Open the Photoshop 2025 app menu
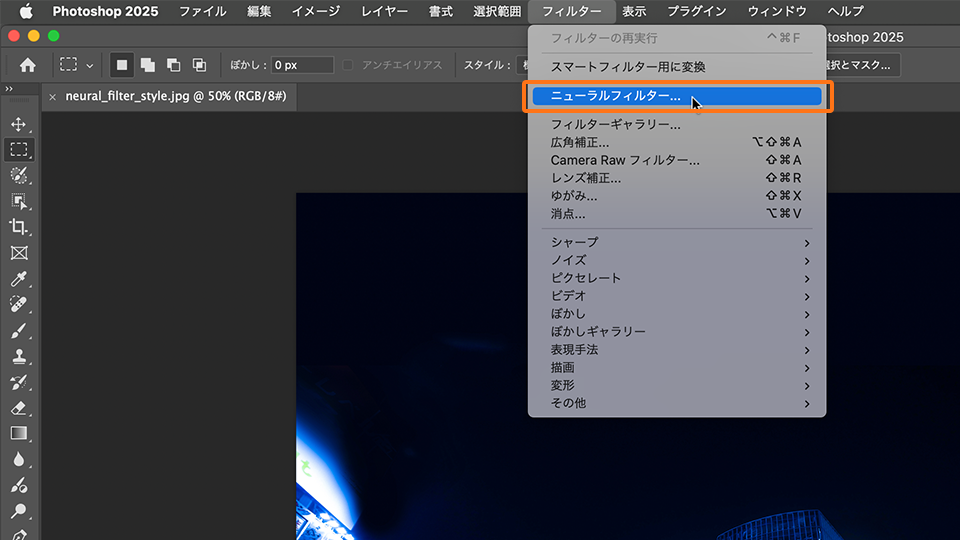Image resolution: width=960 pixels, height=540 pixels. tap(105, 11)
